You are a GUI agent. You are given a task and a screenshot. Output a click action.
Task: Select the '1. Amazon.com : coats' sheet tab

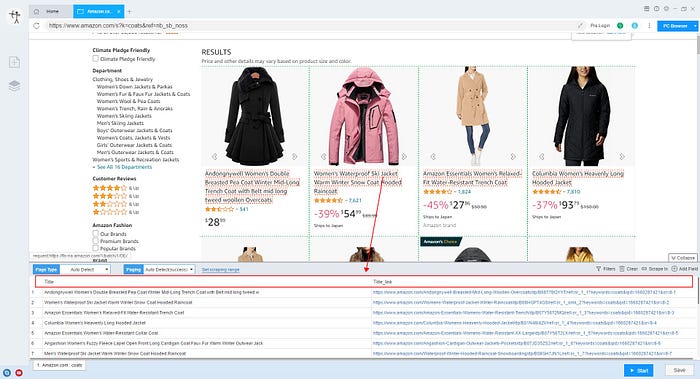point(59,365)
